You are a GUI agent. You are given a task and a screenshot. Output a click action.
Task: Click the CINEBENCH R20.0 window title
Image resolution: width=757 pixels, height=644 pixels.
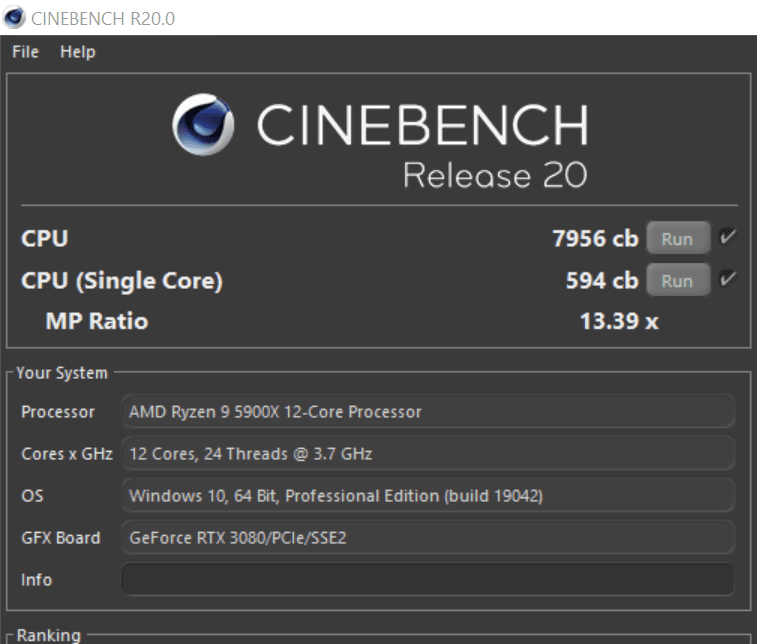click(103, 18)
